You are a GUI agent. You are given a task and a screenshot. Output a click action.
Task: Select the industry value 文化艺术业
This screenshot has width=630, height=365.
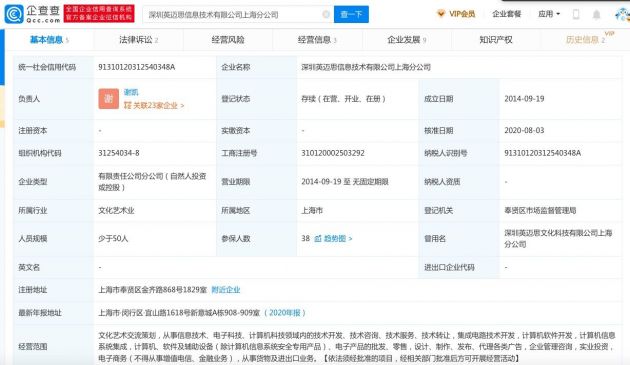click(x=116, y=210)
